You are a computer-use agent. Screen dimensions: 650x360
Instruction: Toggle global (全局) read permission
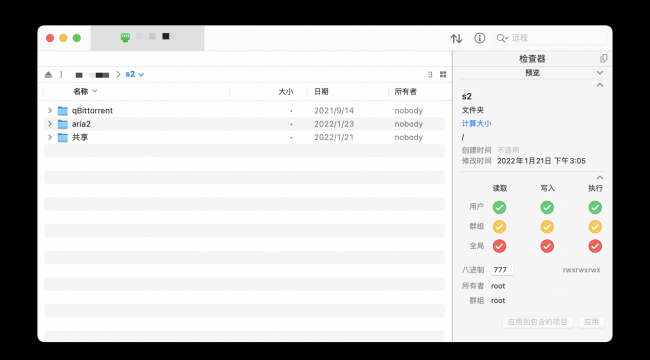[x=499, y=246]
